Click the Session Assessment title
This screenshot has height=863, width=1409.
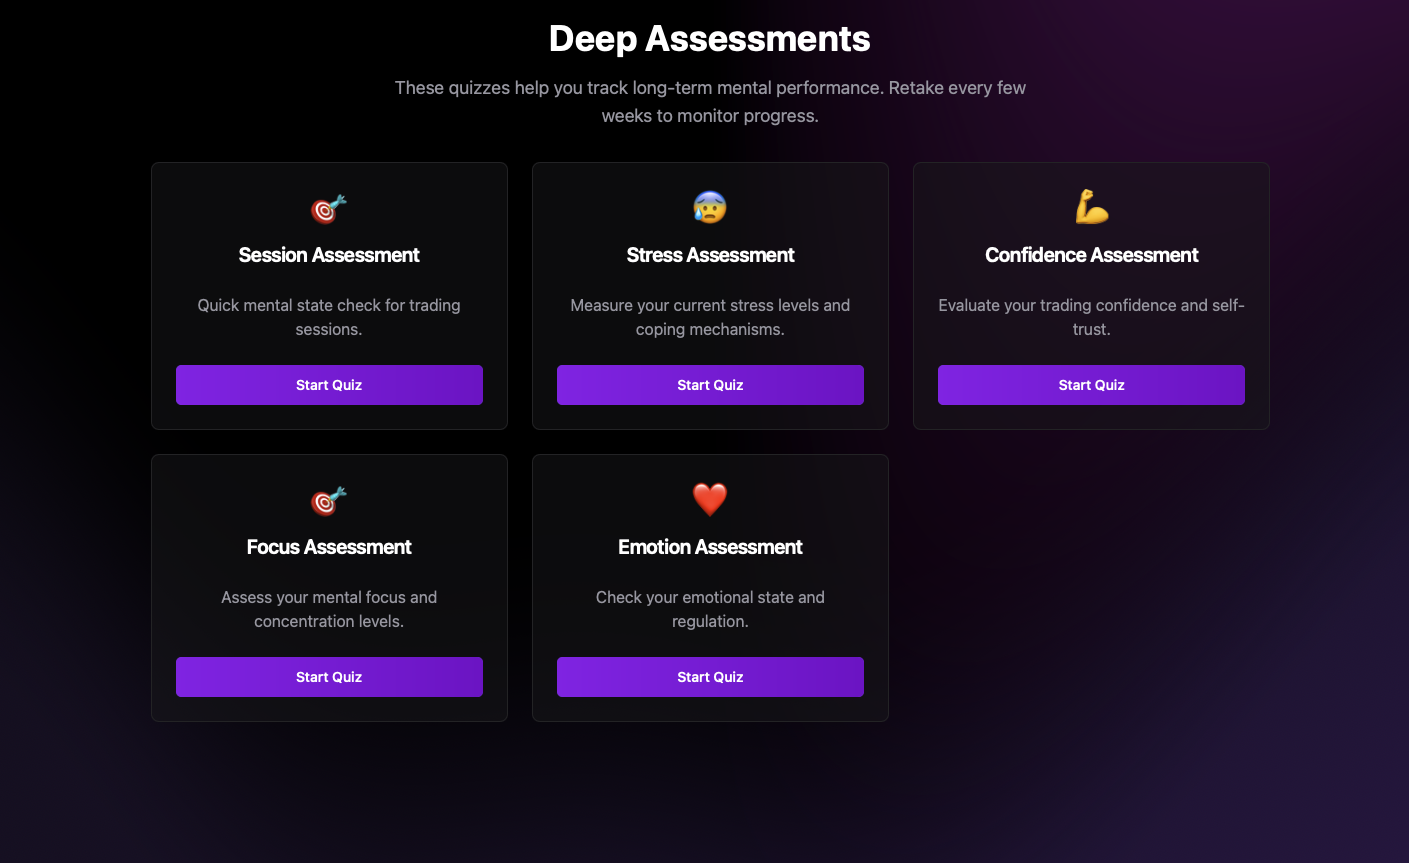(329, 255)
